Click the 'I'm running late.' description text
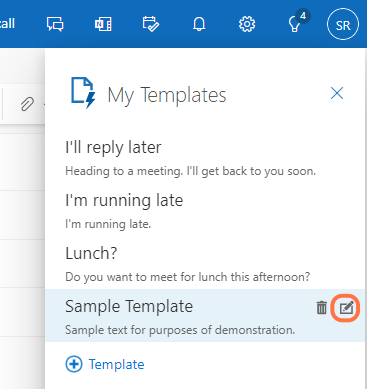367x389 pixels. (x=108, y=224)
